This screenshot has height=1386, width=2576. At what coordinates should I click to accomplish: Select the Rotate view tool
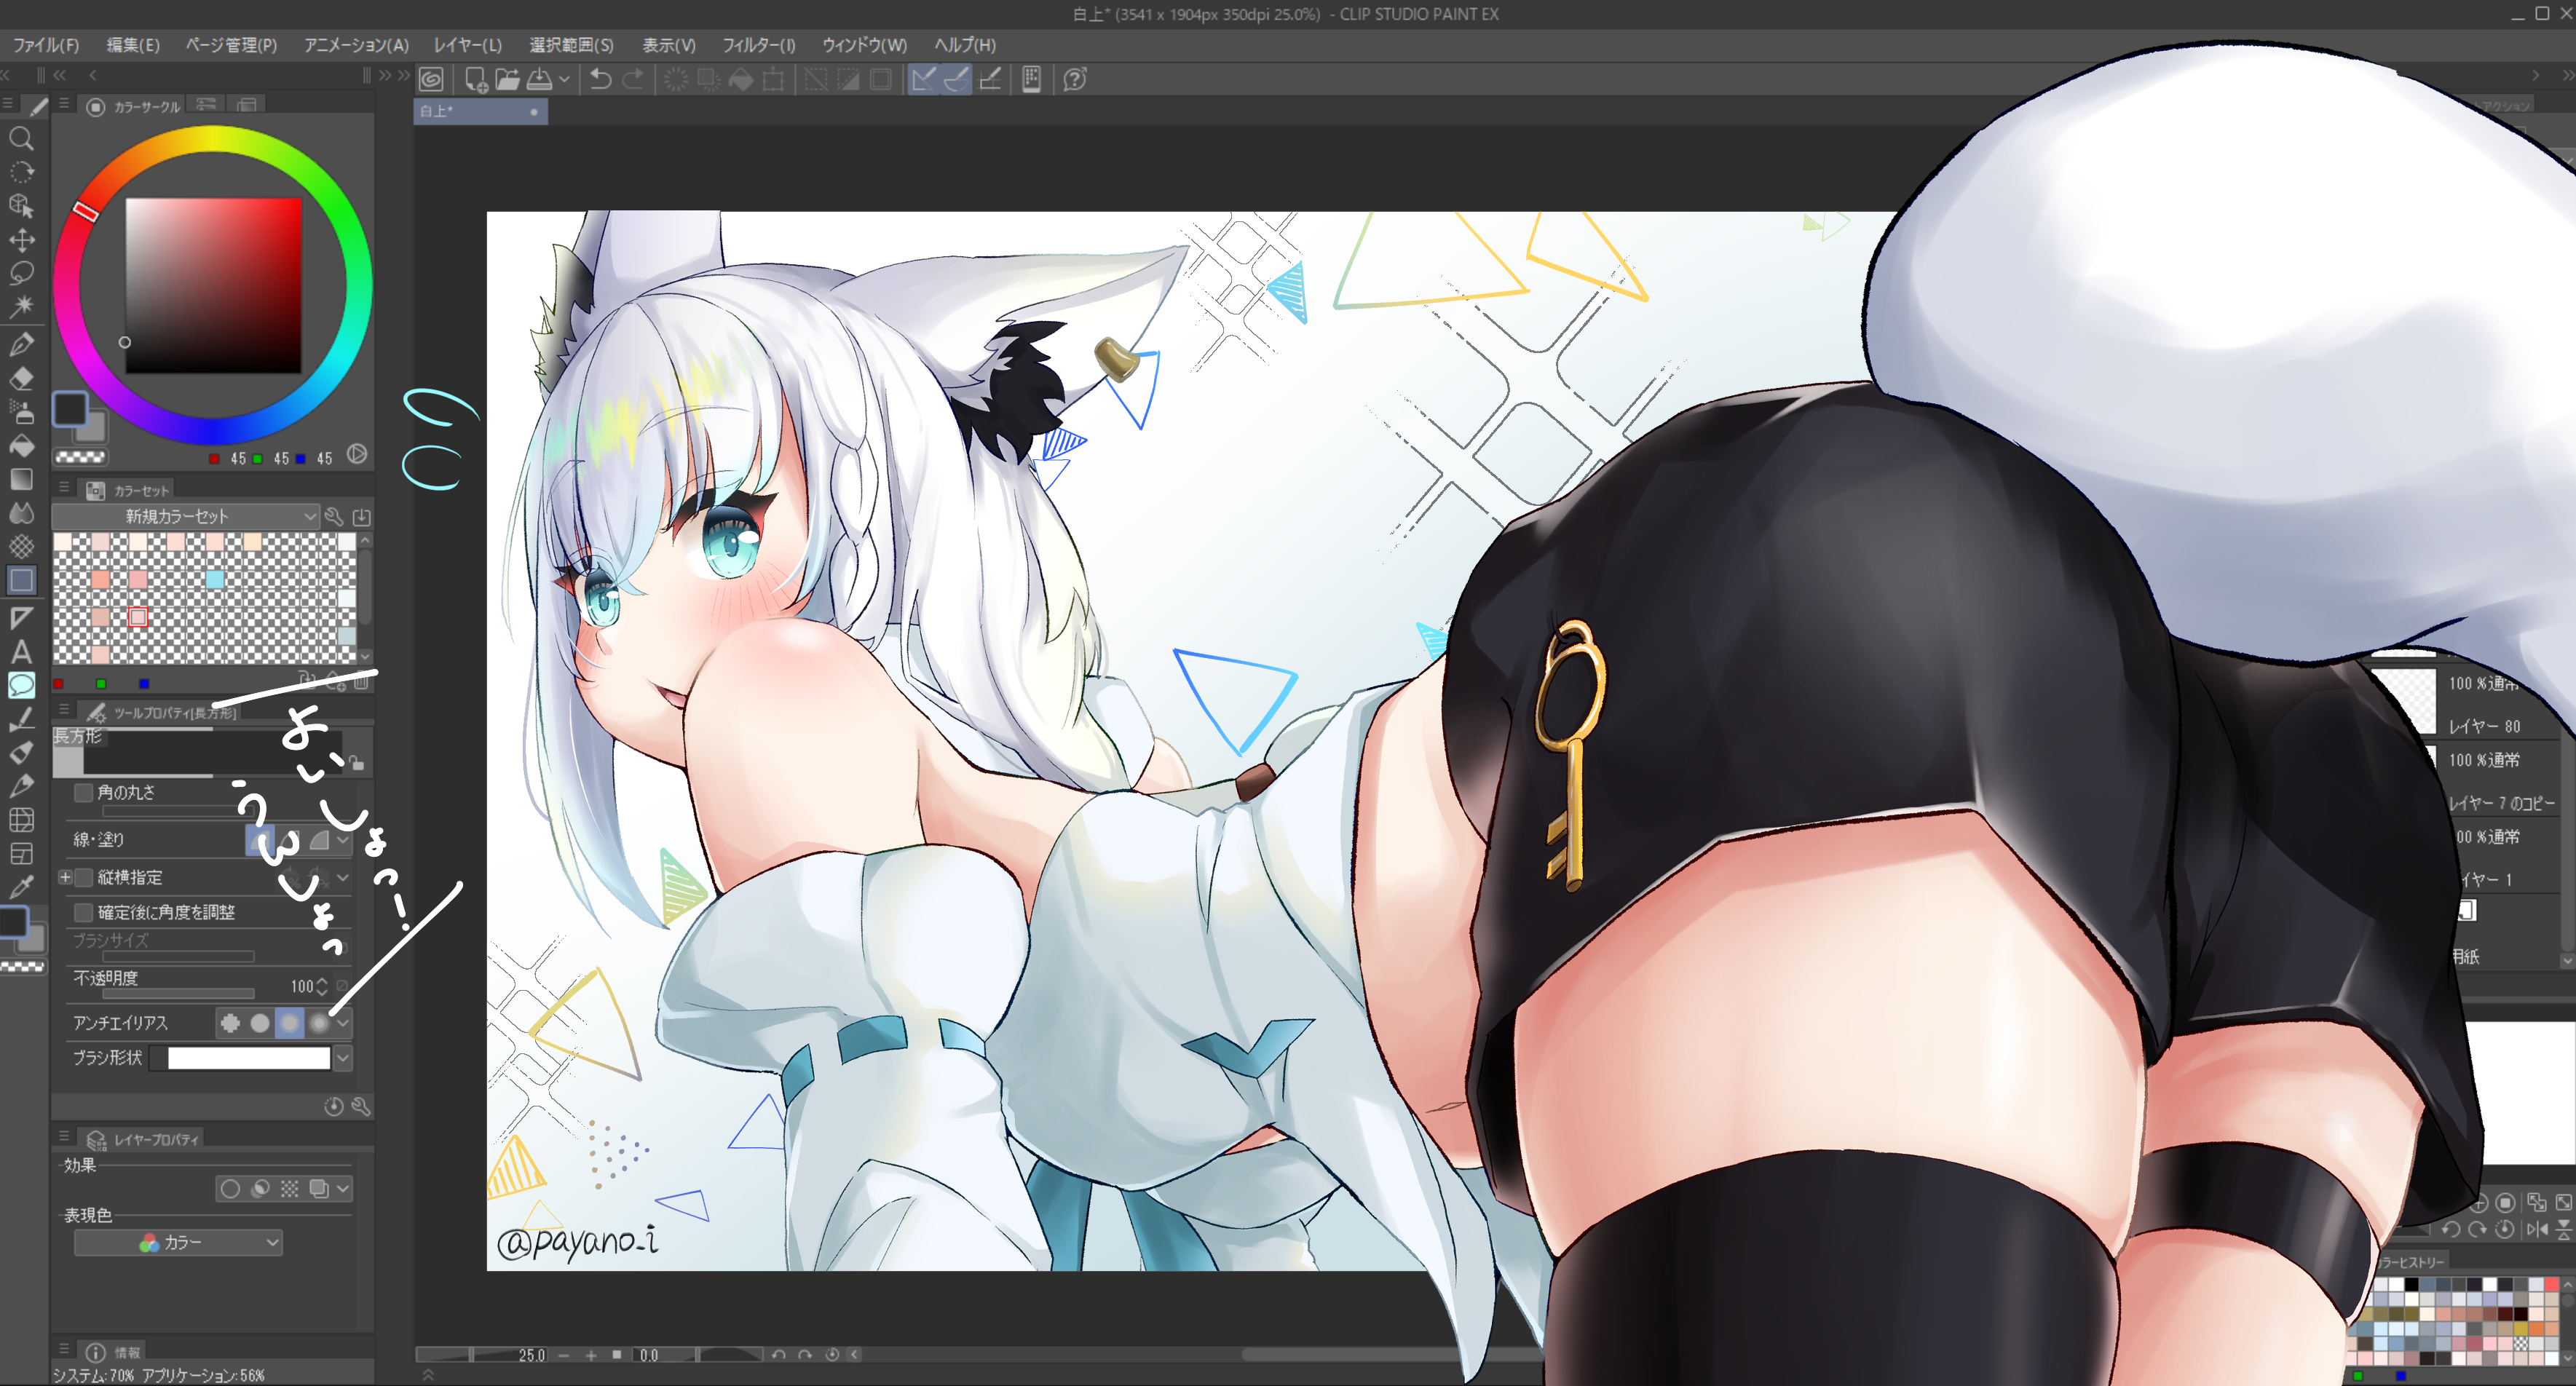pyautogui.click(x=21, y=172)
